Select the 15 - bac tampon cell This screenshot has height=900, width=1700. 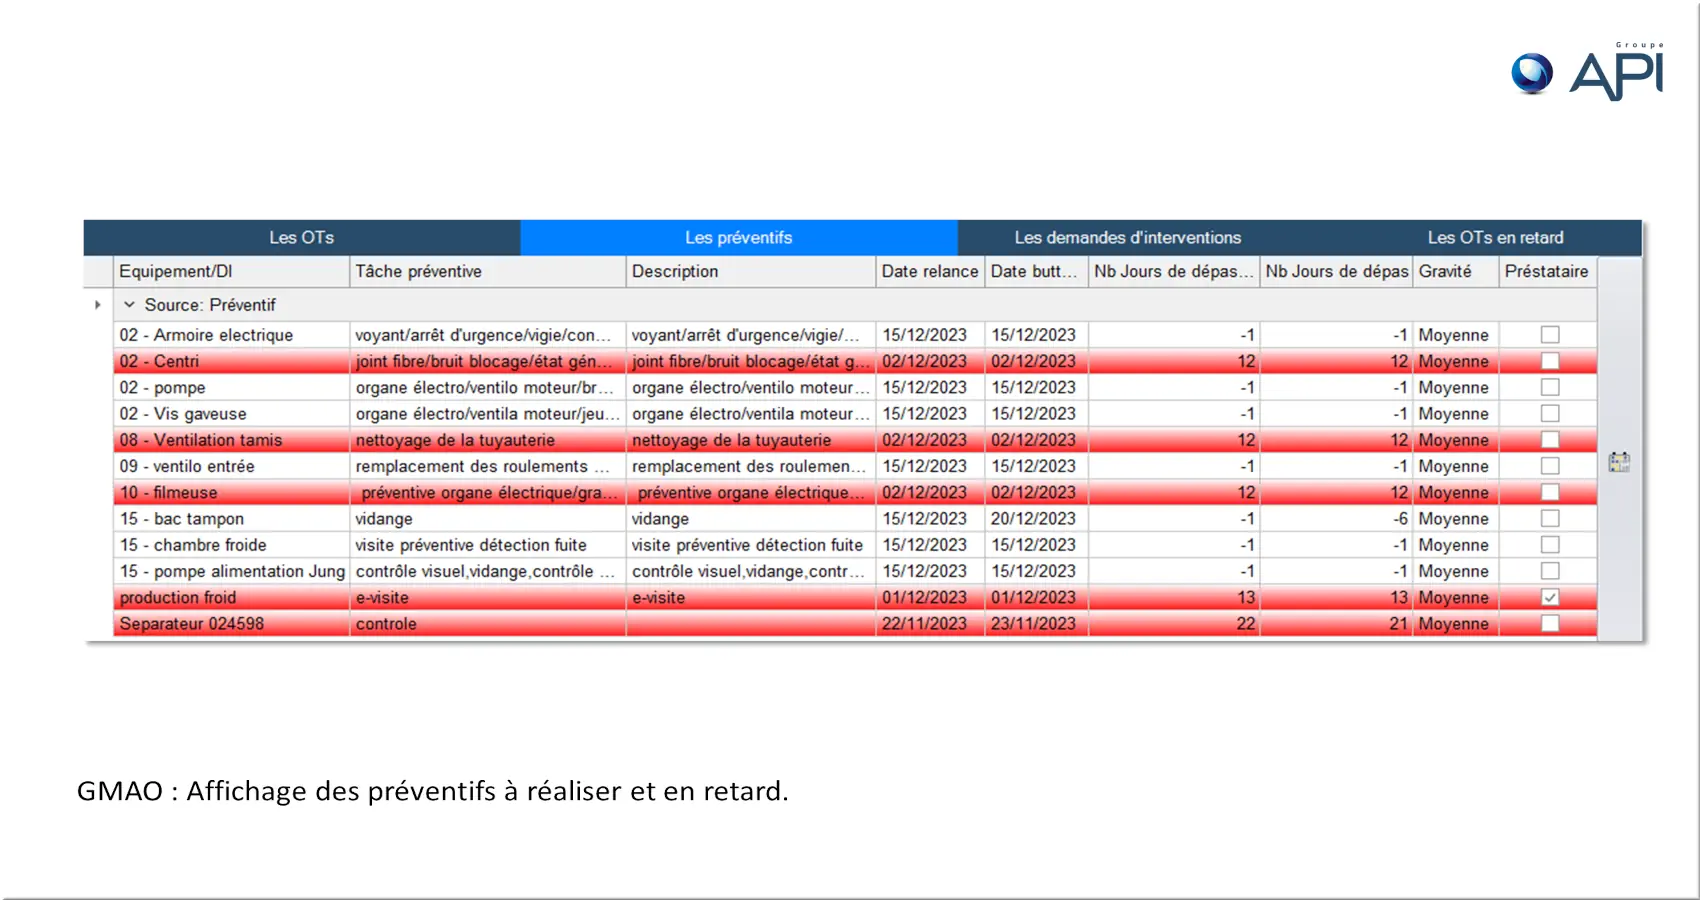click(231, 518)
